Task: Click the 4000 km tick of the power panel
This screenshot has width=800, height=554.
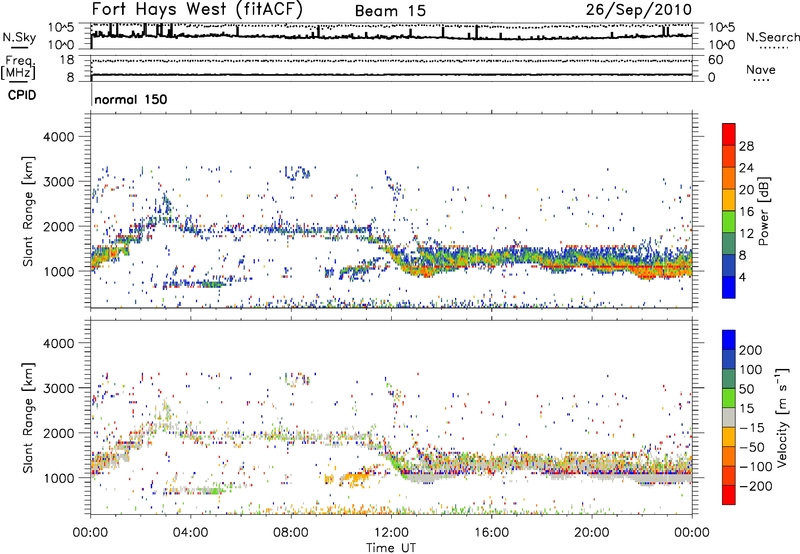Action: (x=59, y=137)
